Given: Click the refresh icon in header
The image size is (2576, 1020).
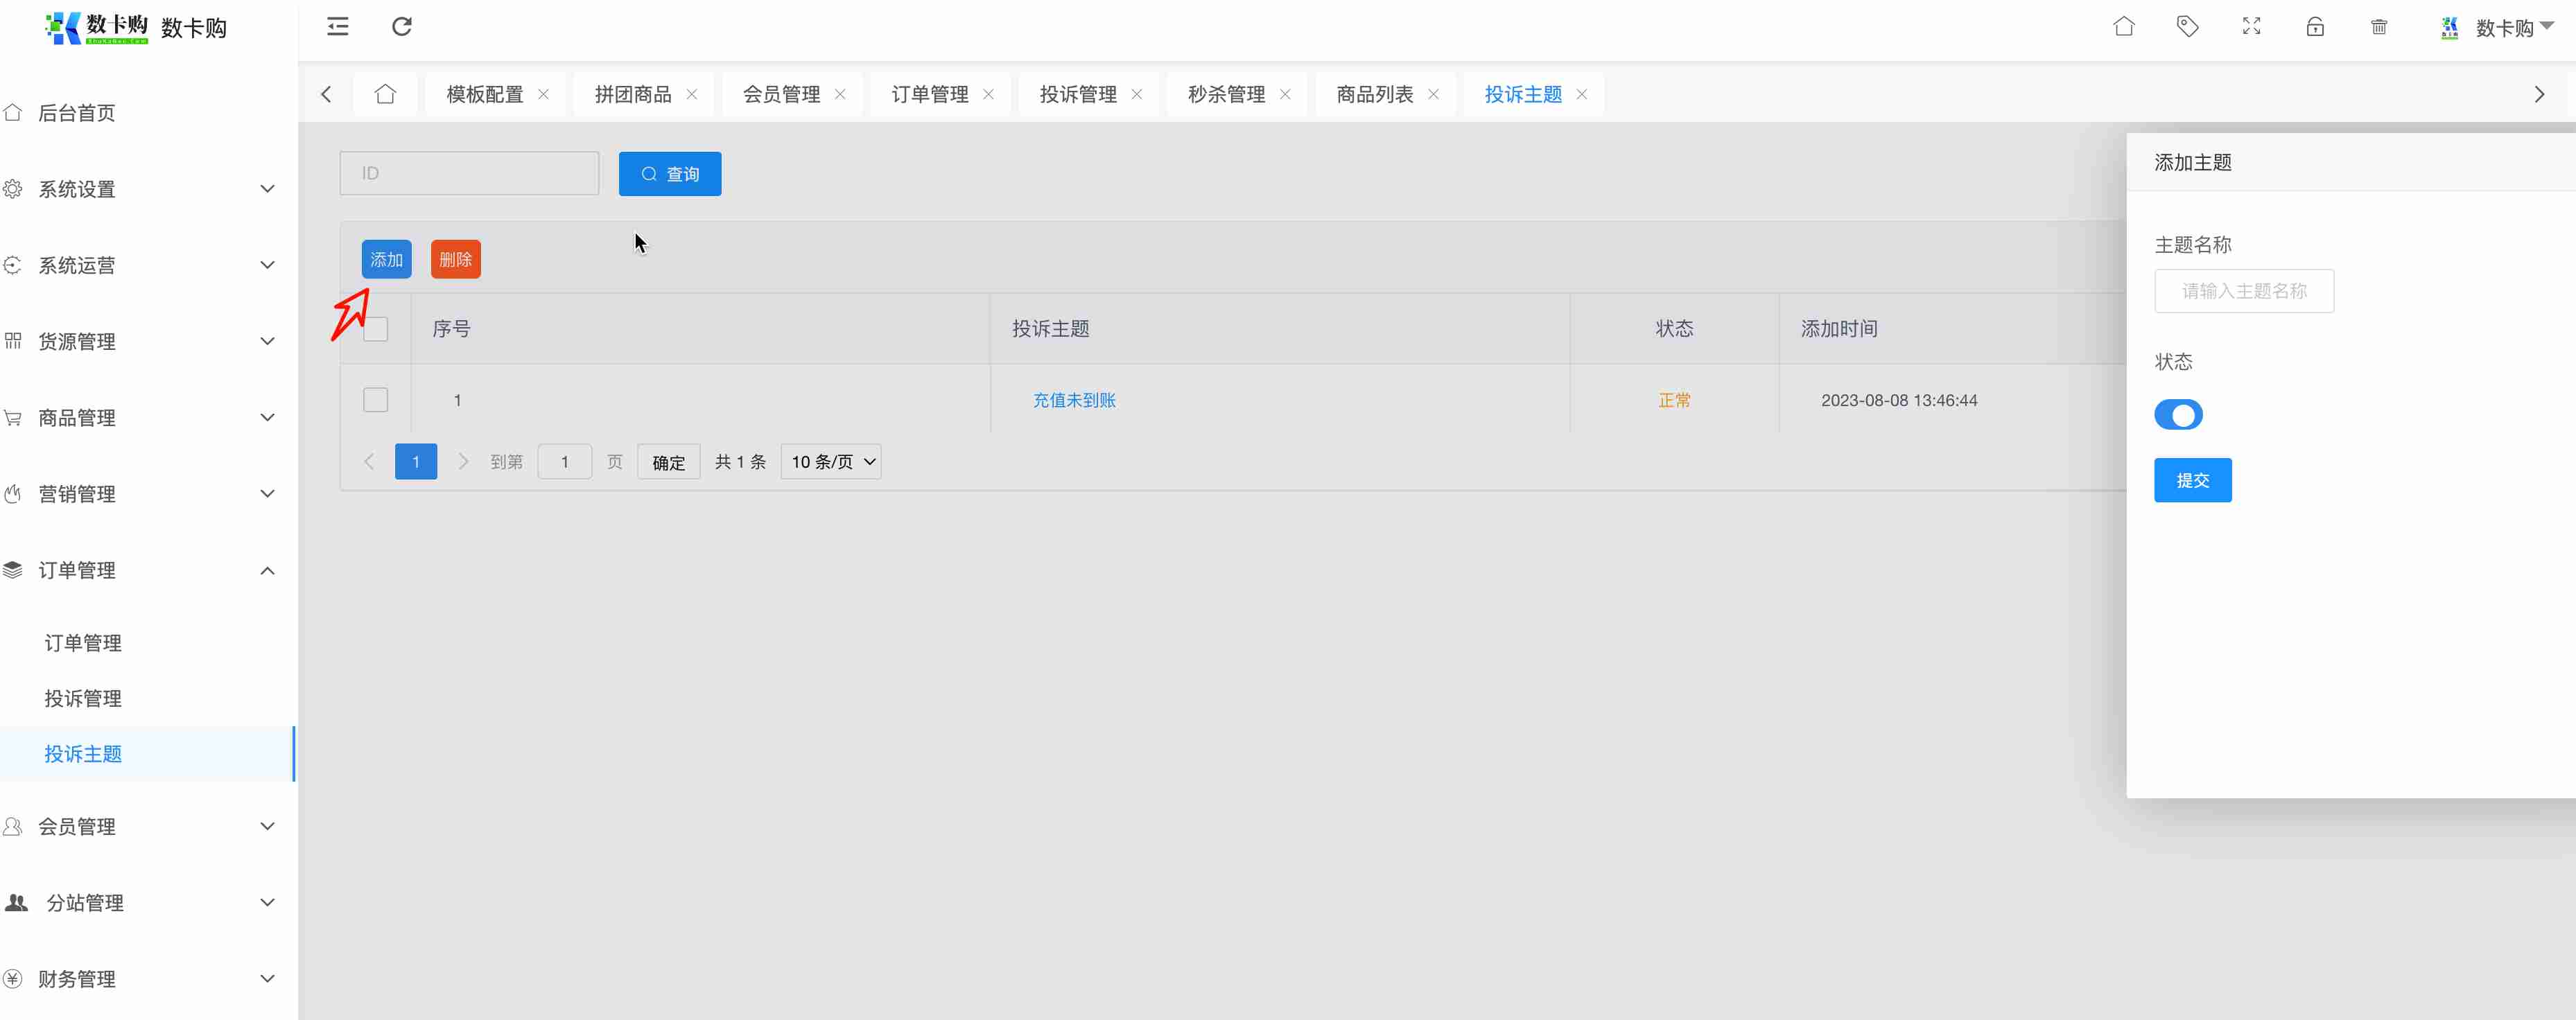Looking at the screenshot, I should point(402,27).
